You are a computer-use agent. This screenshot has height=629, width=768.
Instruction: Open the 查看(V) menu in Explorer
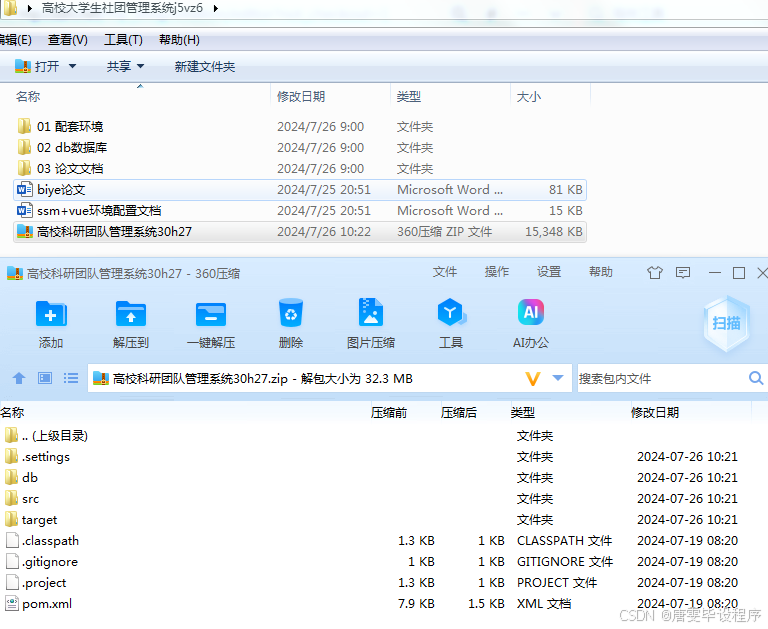[68, 40]
